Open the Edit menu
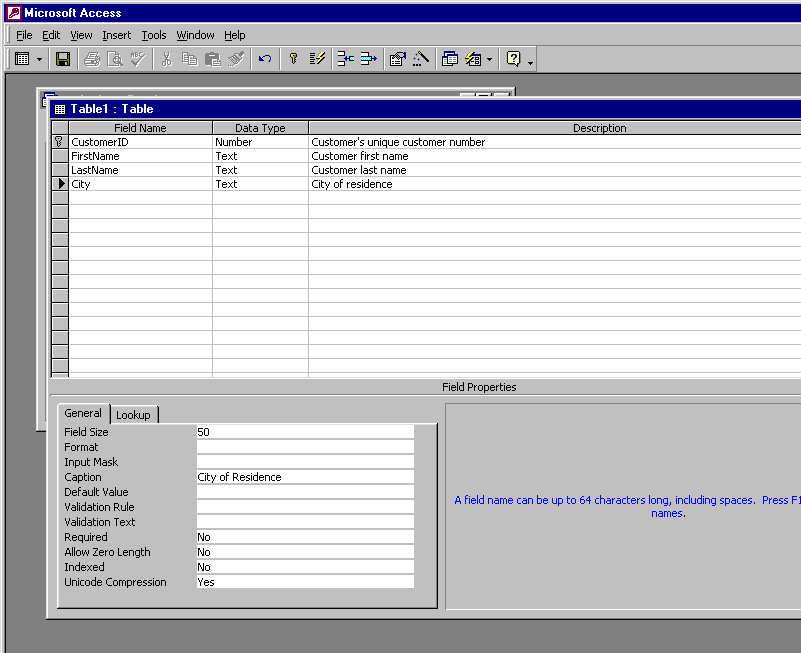The width and height of the screenshot is (801, 653). [x=51, y=35]
